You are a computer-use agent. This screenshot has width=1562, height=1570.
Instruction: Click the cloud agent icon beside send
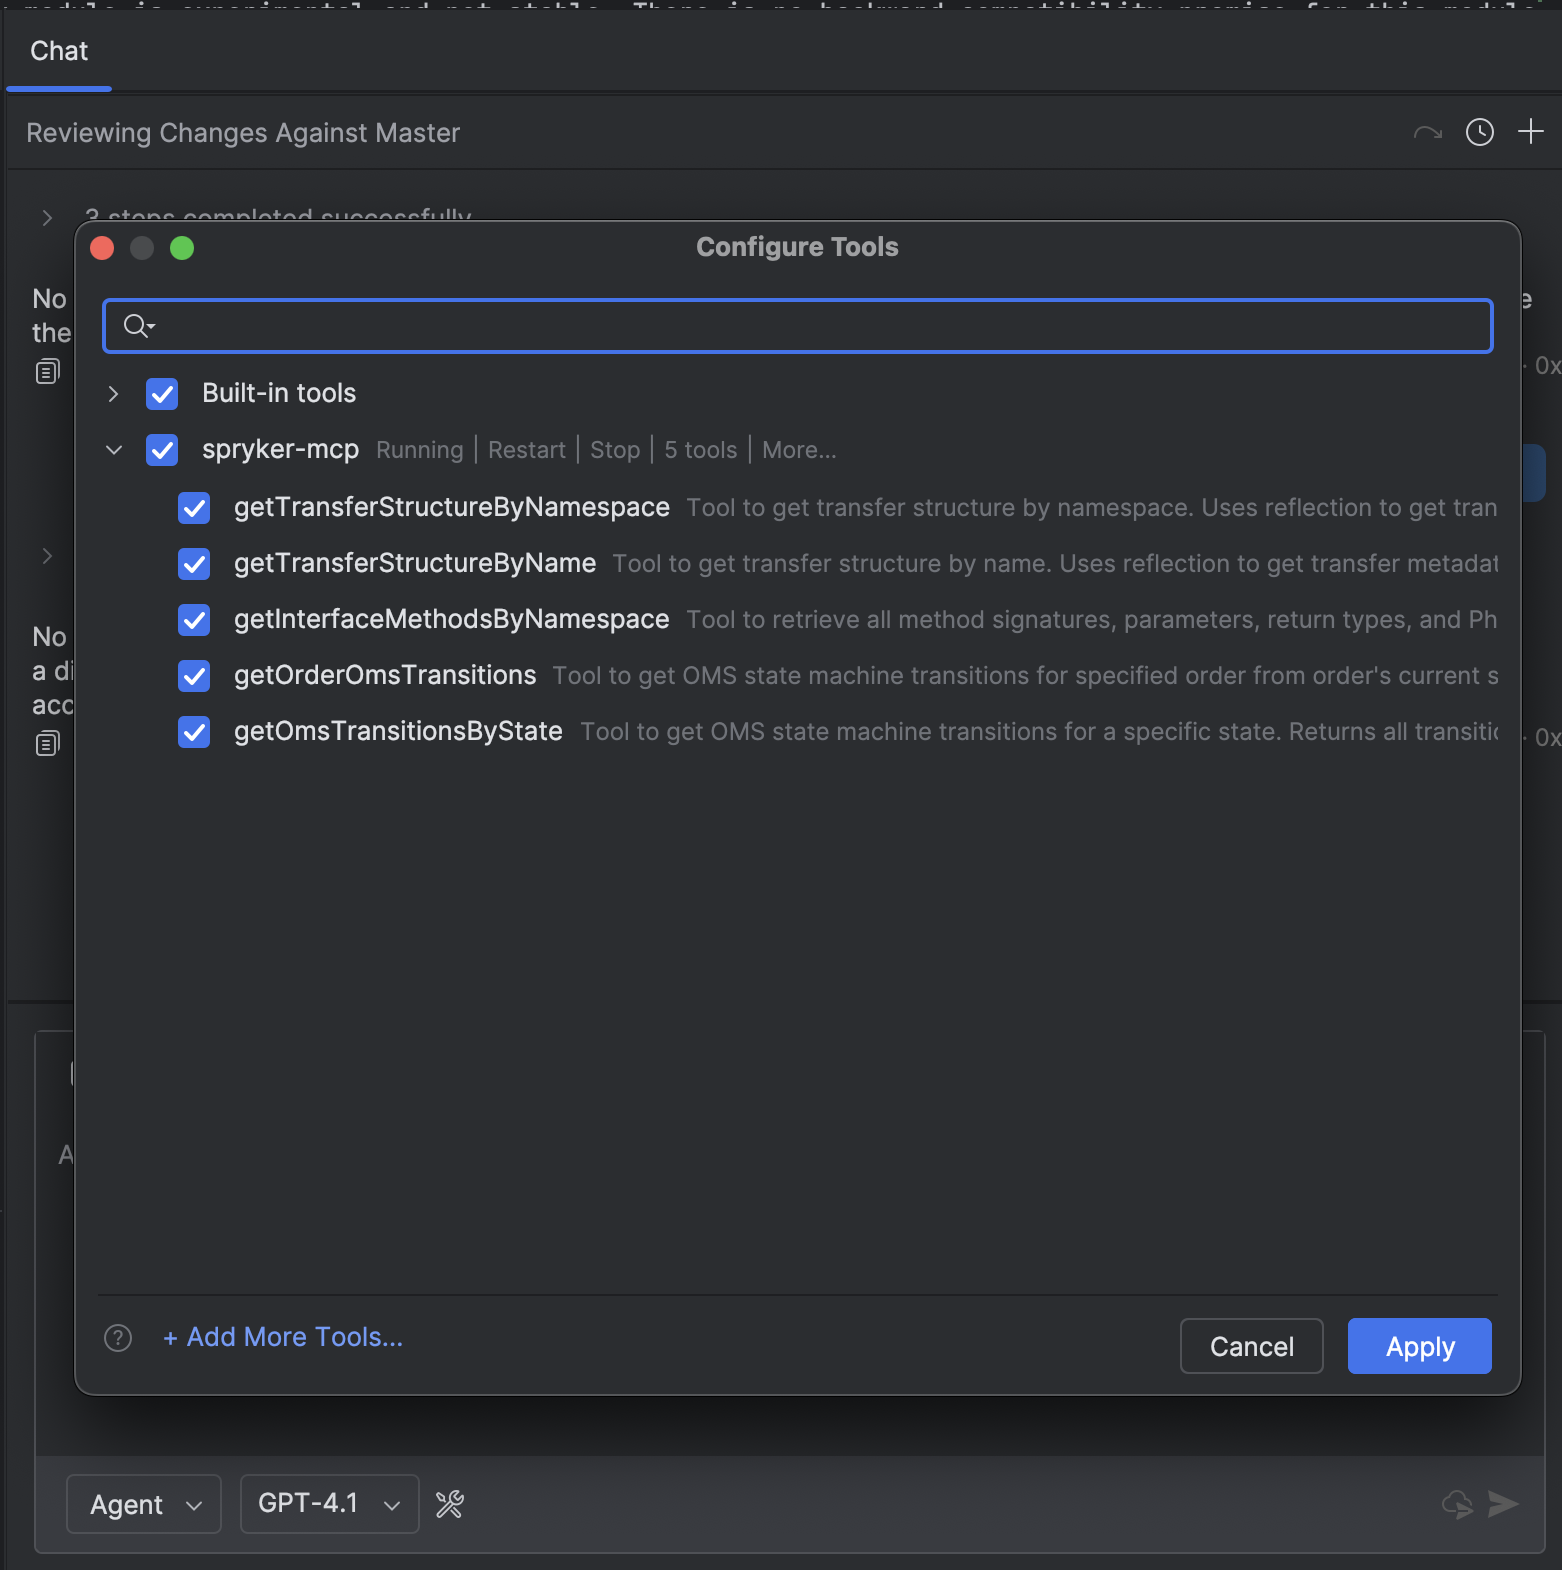pos(1457,1504)
